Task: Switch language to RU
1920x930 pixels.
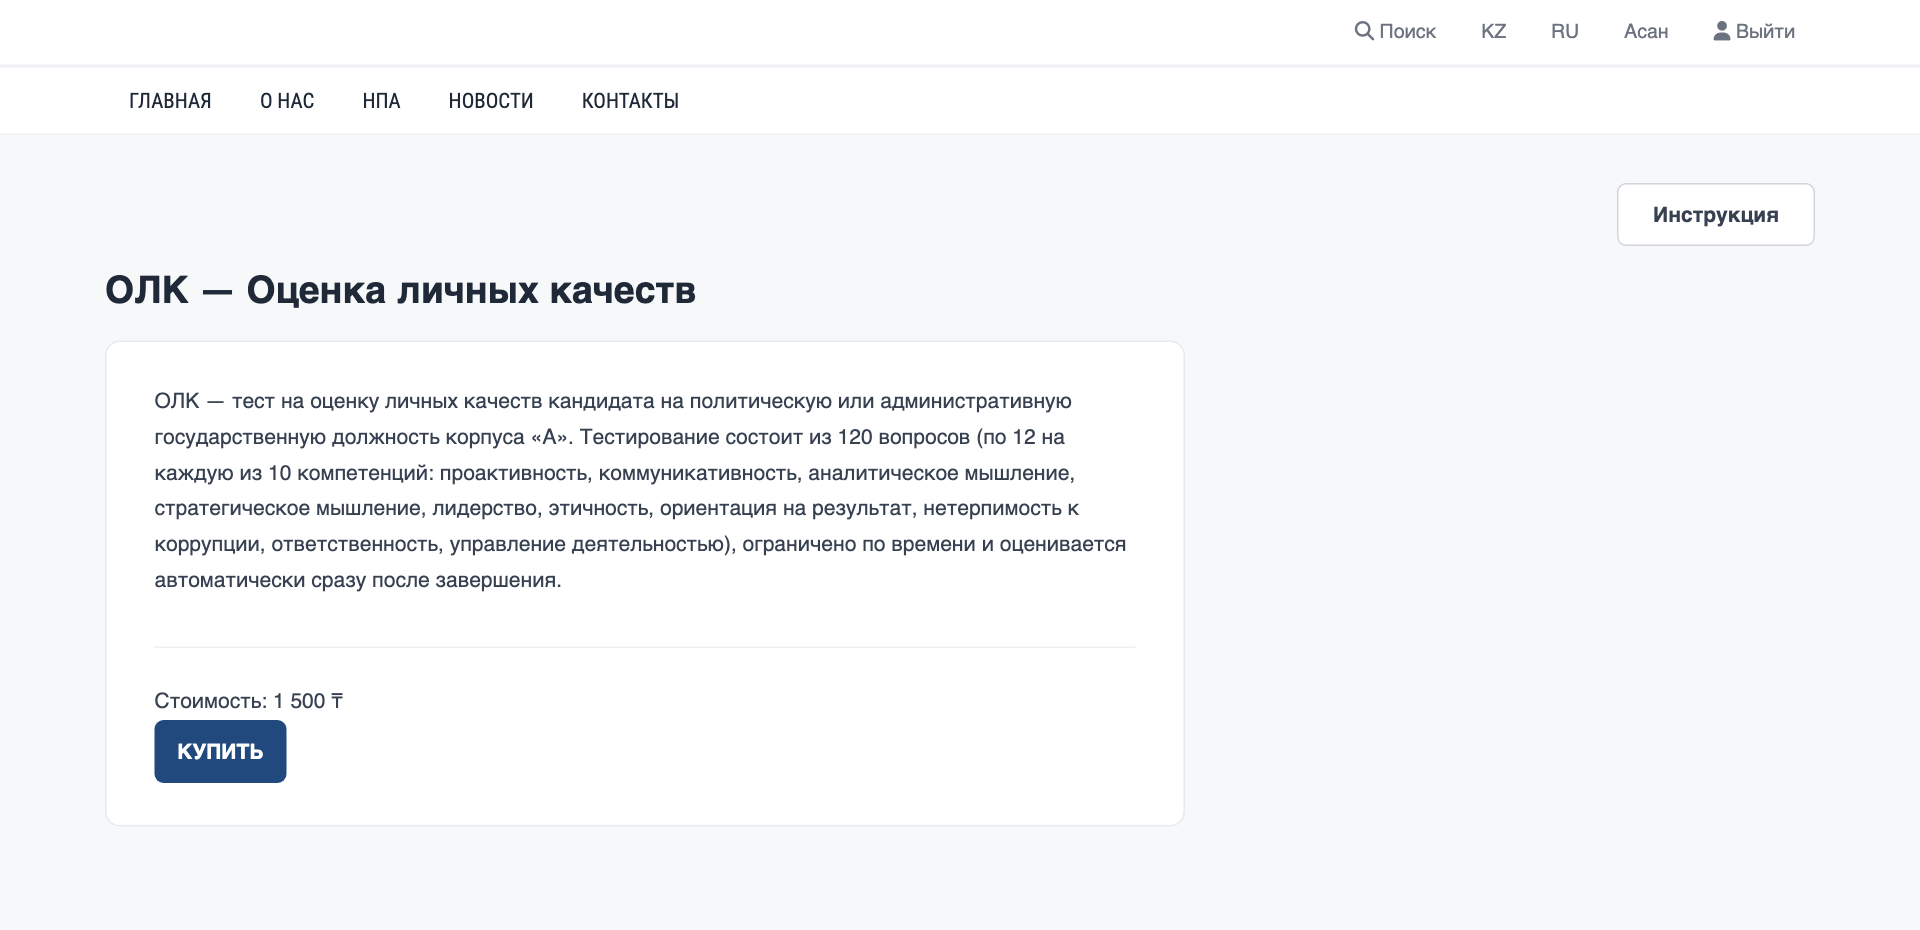Action: 1565,31
